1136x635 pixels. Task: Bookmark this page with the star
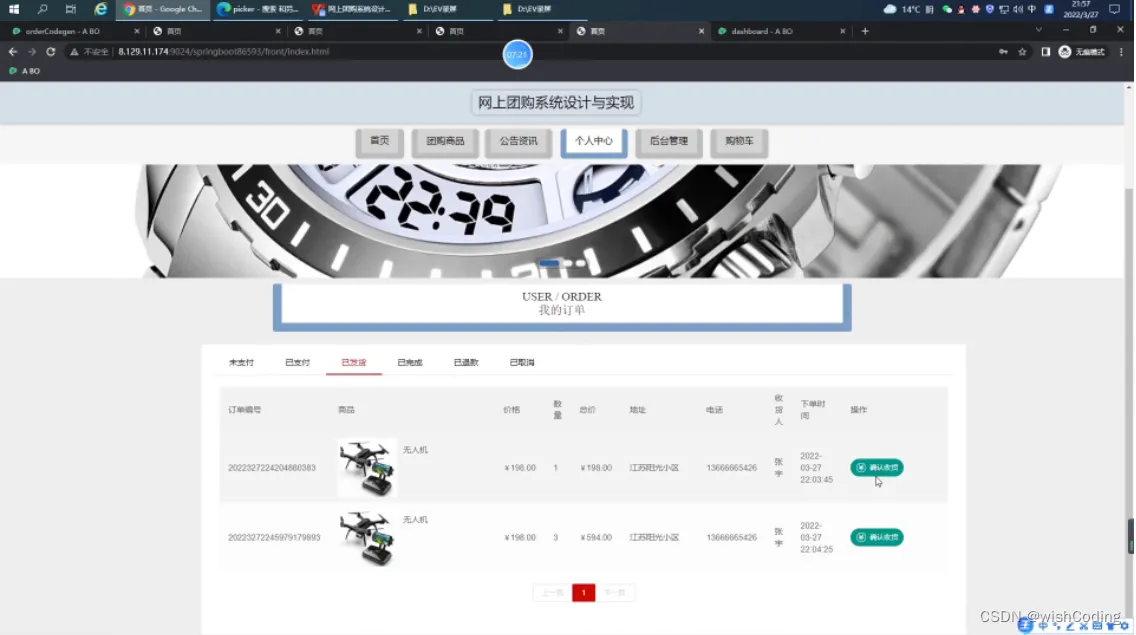[1022, 51]
